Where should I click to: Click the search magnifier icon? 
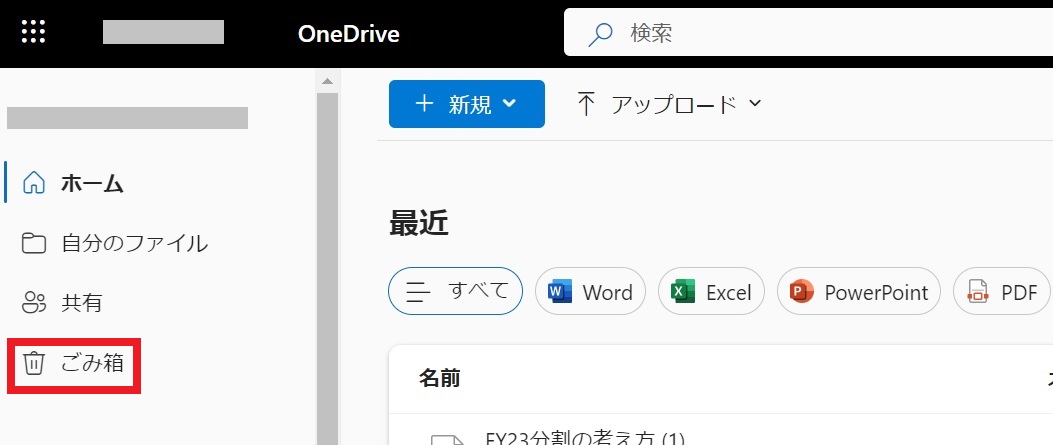coord(600,34)
